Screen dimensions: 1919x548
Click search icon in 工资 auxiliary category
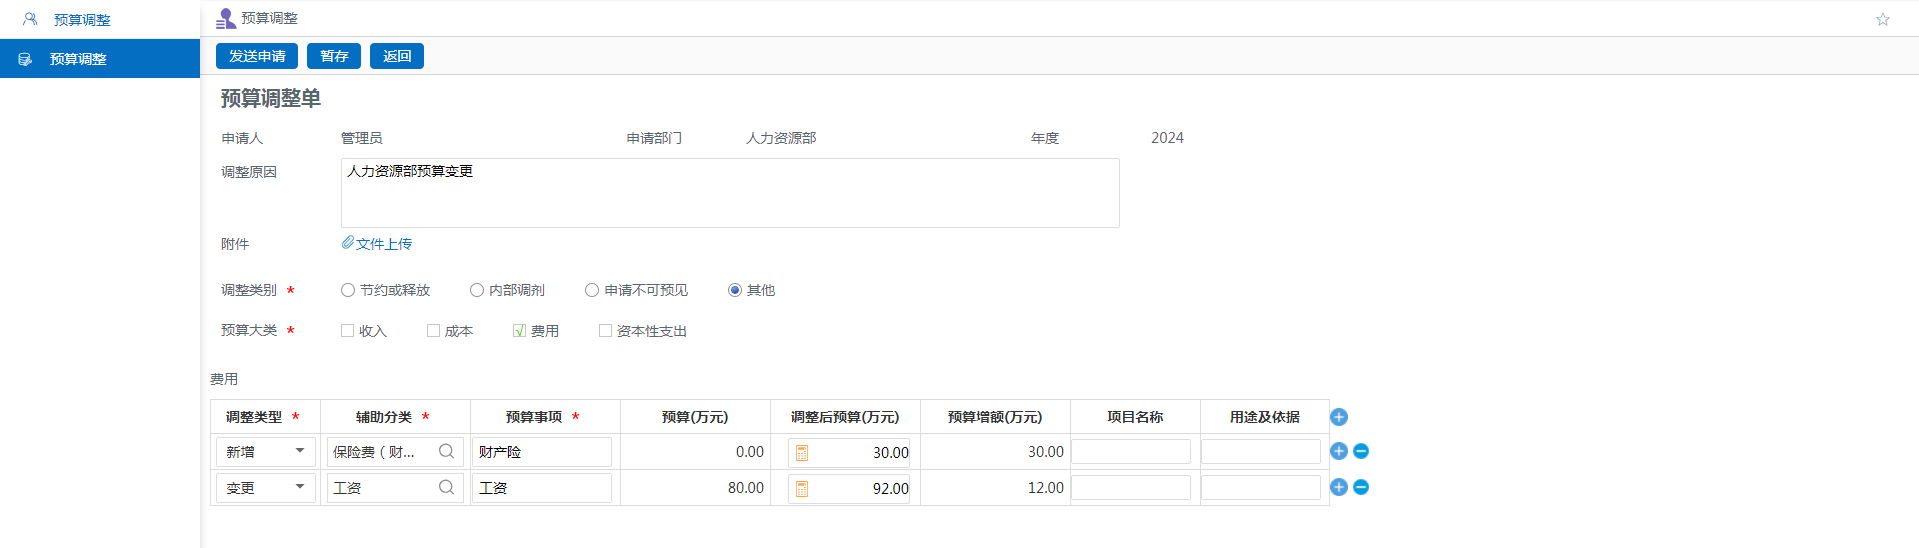[x=446, y=488]
